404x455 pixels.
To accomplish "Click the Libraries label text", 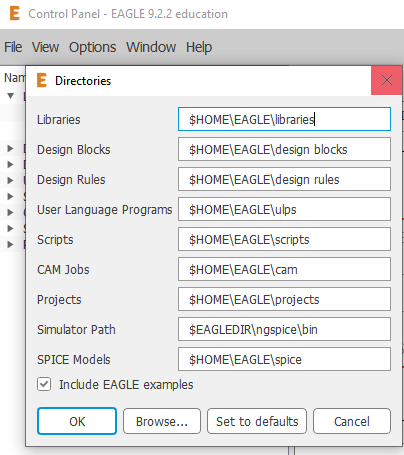I will (59, 120).
